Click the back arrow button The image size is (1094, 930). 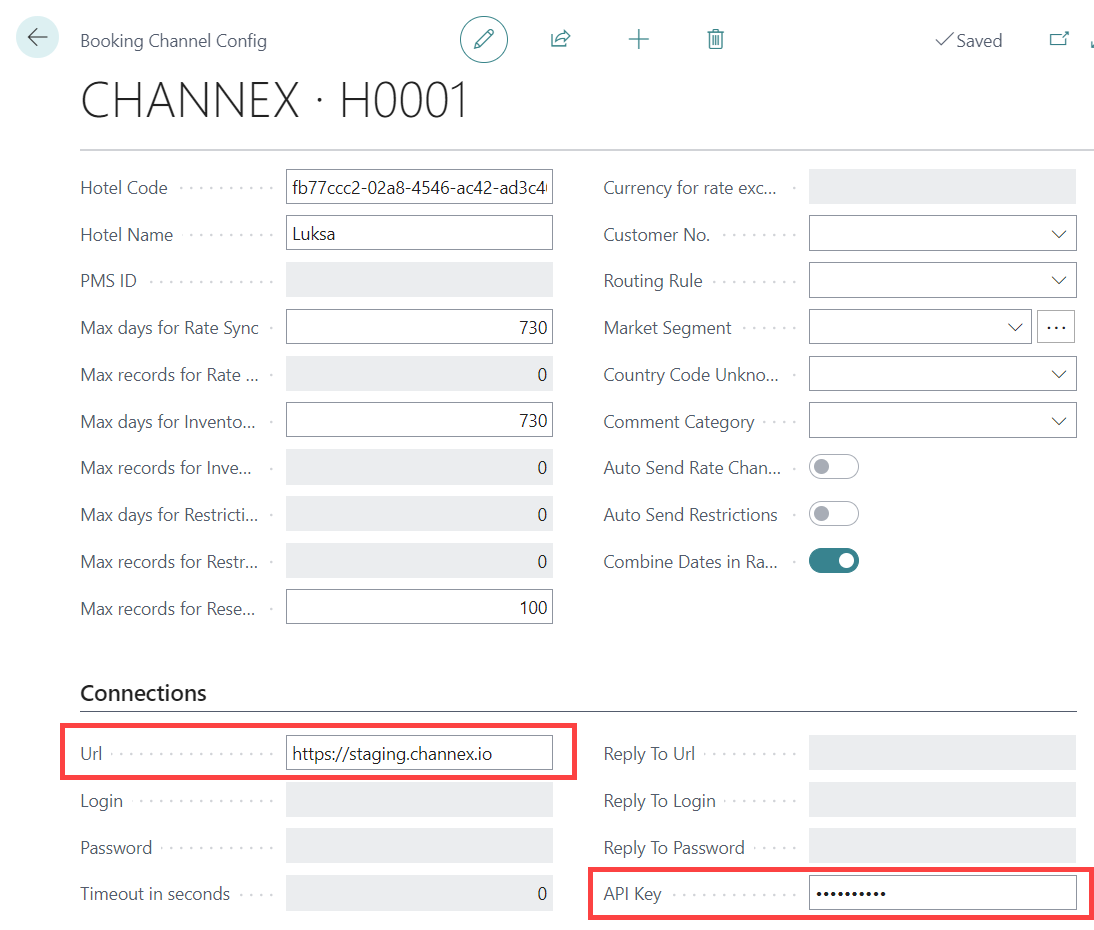tap(38, 39)
